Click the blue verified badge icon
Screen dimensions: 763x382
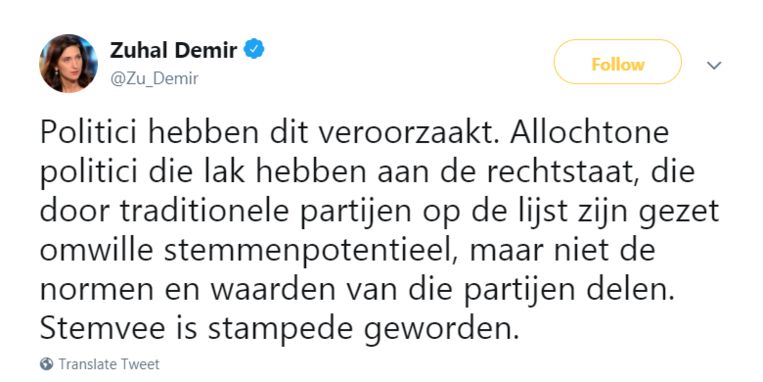(x=254, y=50)
